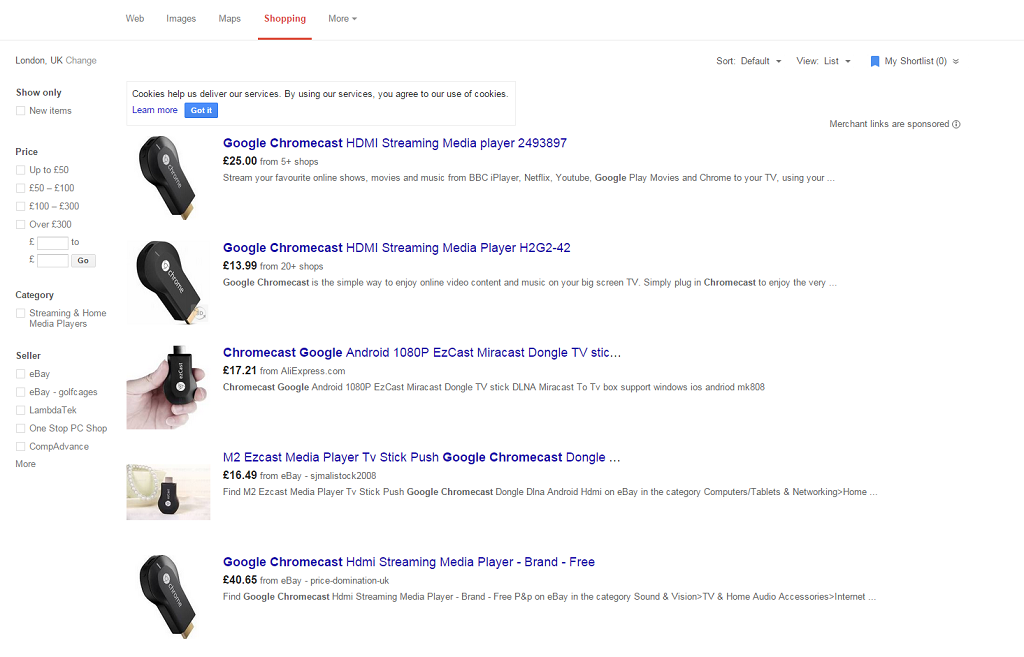The width and height of the screenshot is (1024, 657).
Task: Open Chromecast Media Player H2G2-42 listing
Action: pyautogui.click(x=396, y=248)
